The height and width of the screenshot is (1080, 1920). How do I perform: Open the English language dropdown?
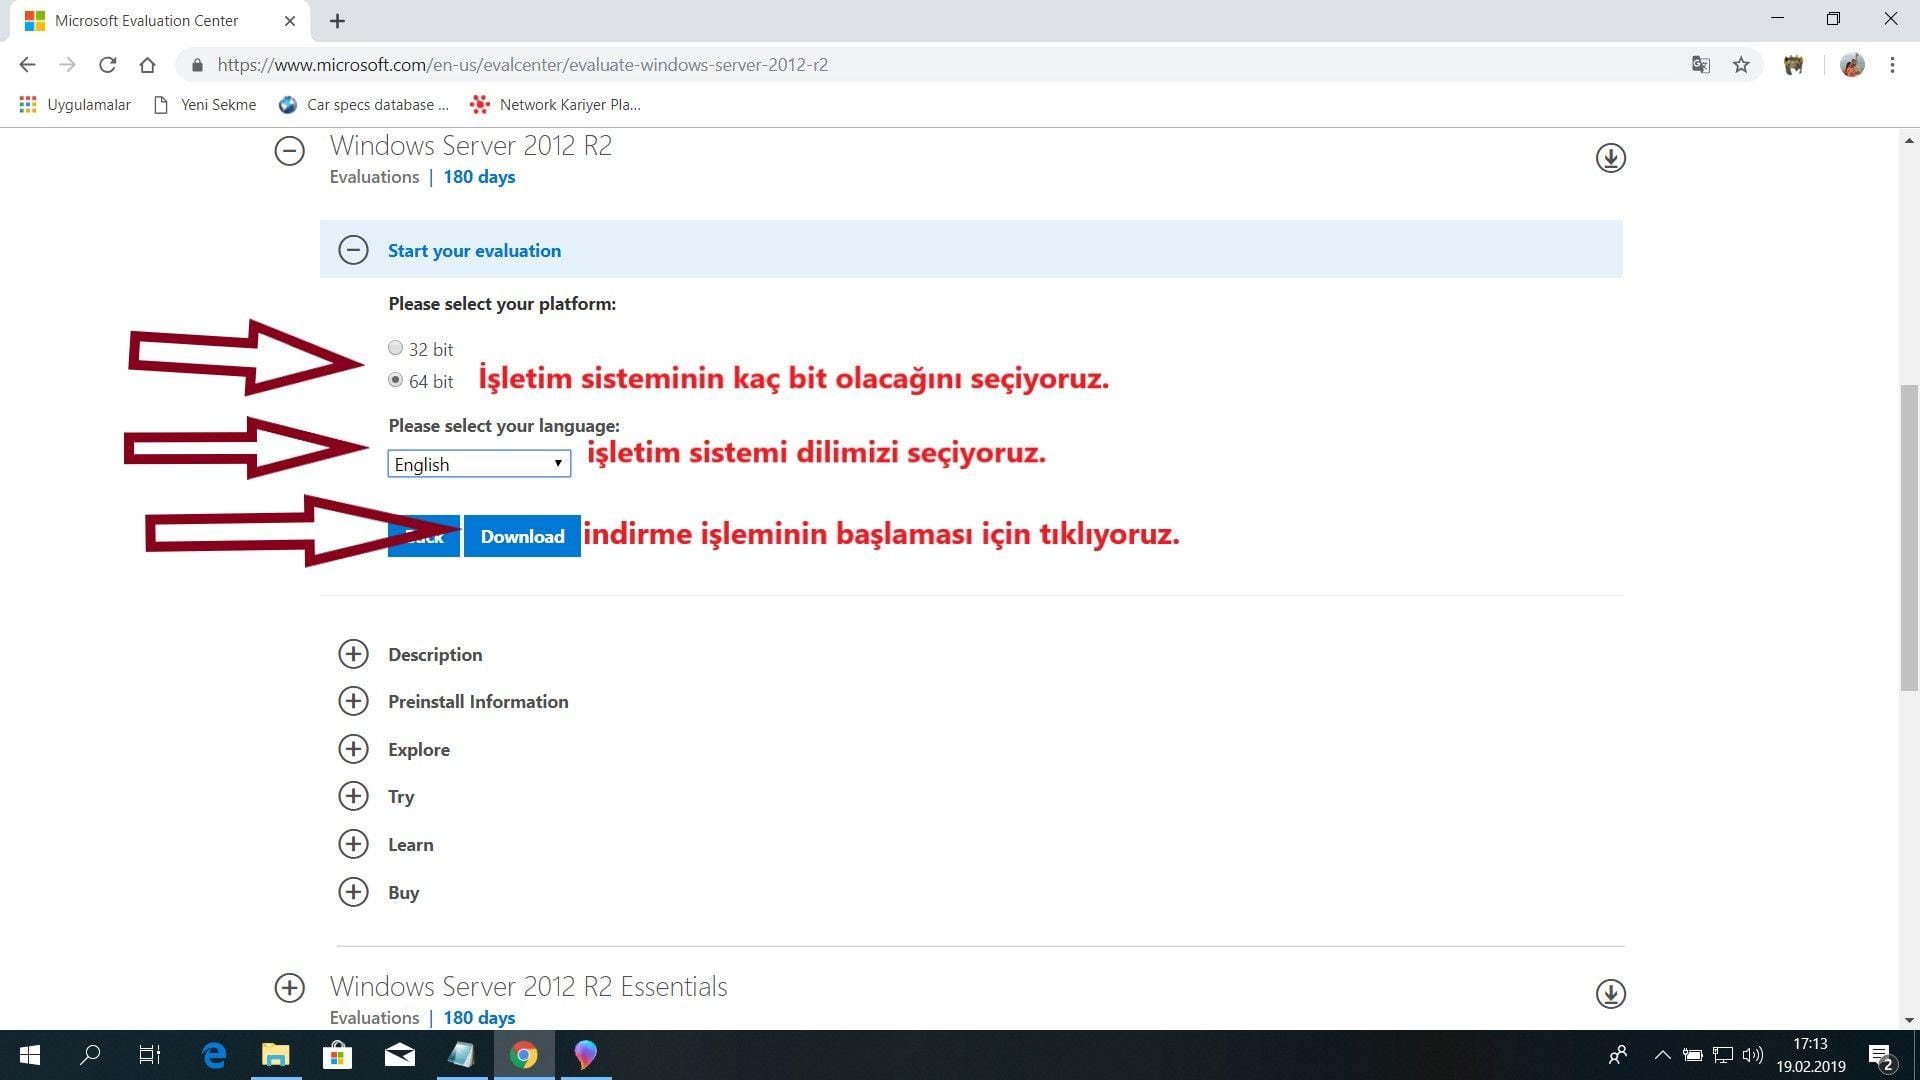pos(479,464)
